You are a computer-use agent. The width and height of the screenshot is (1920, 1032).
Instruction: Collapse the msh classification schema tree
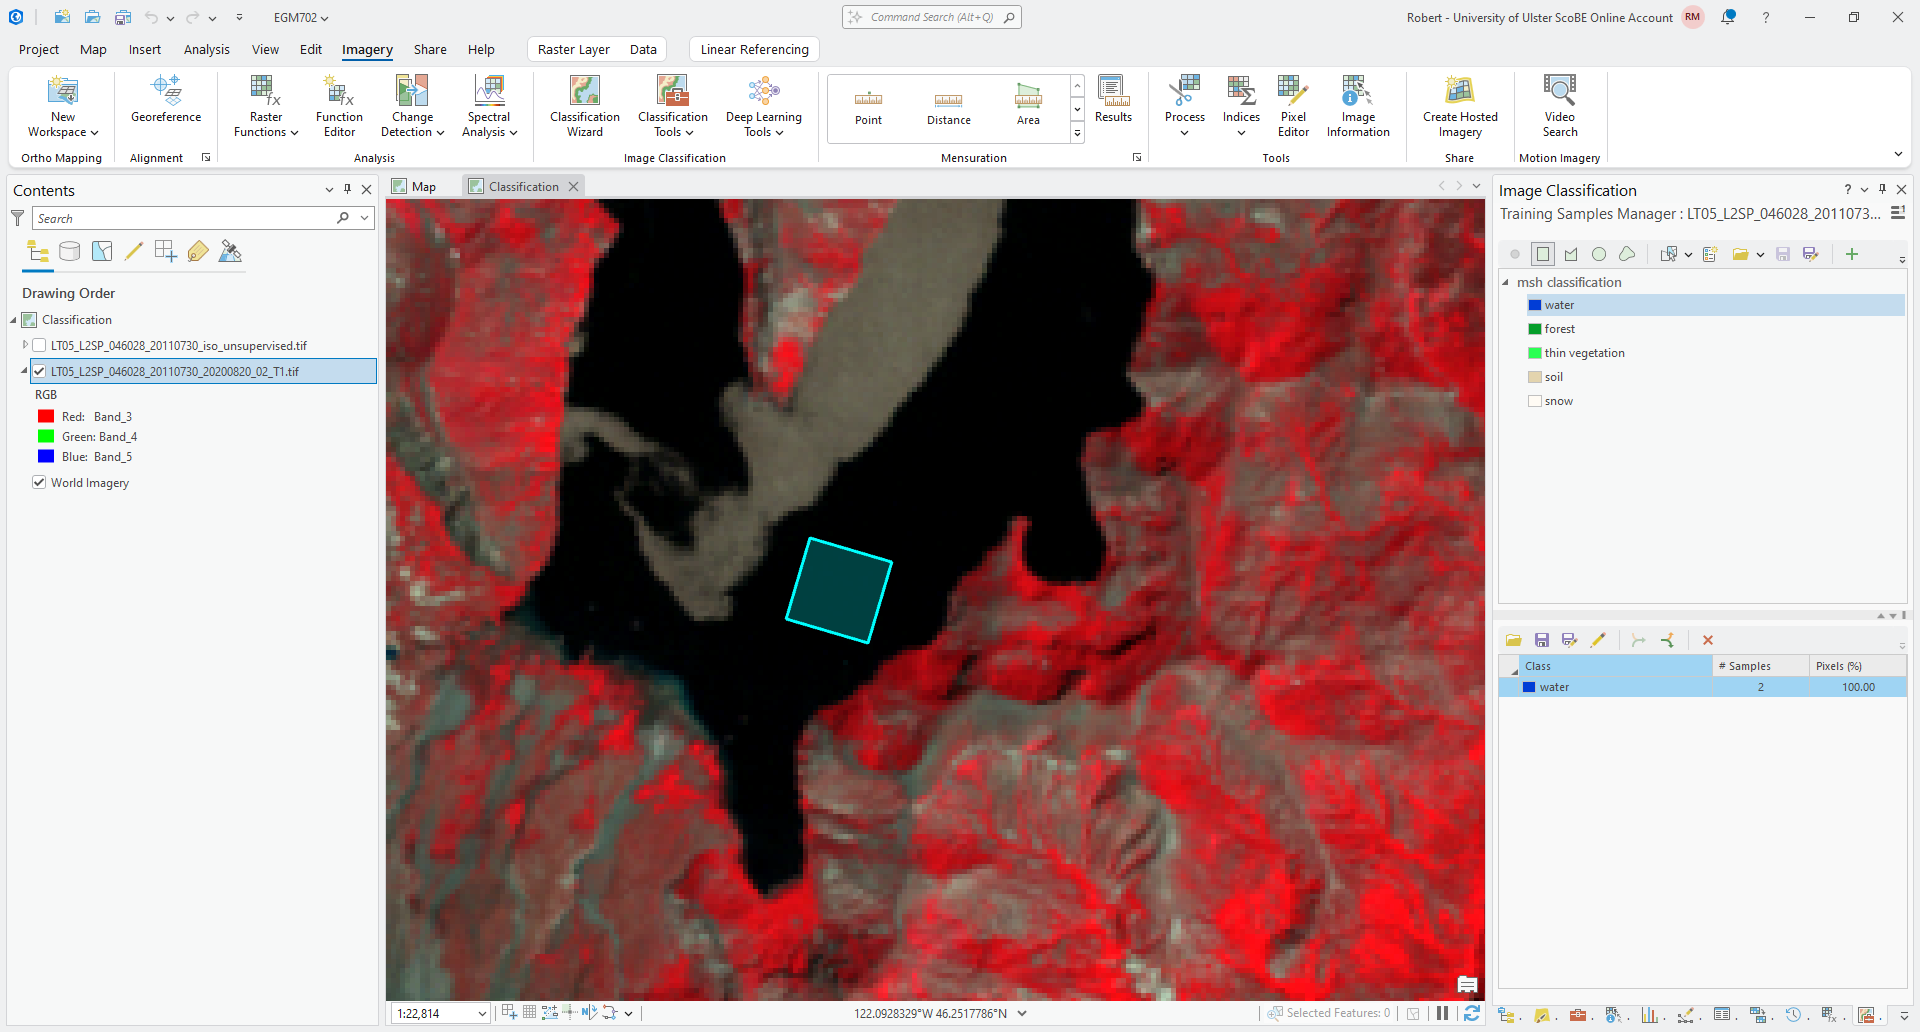(x=1506, y=282)
